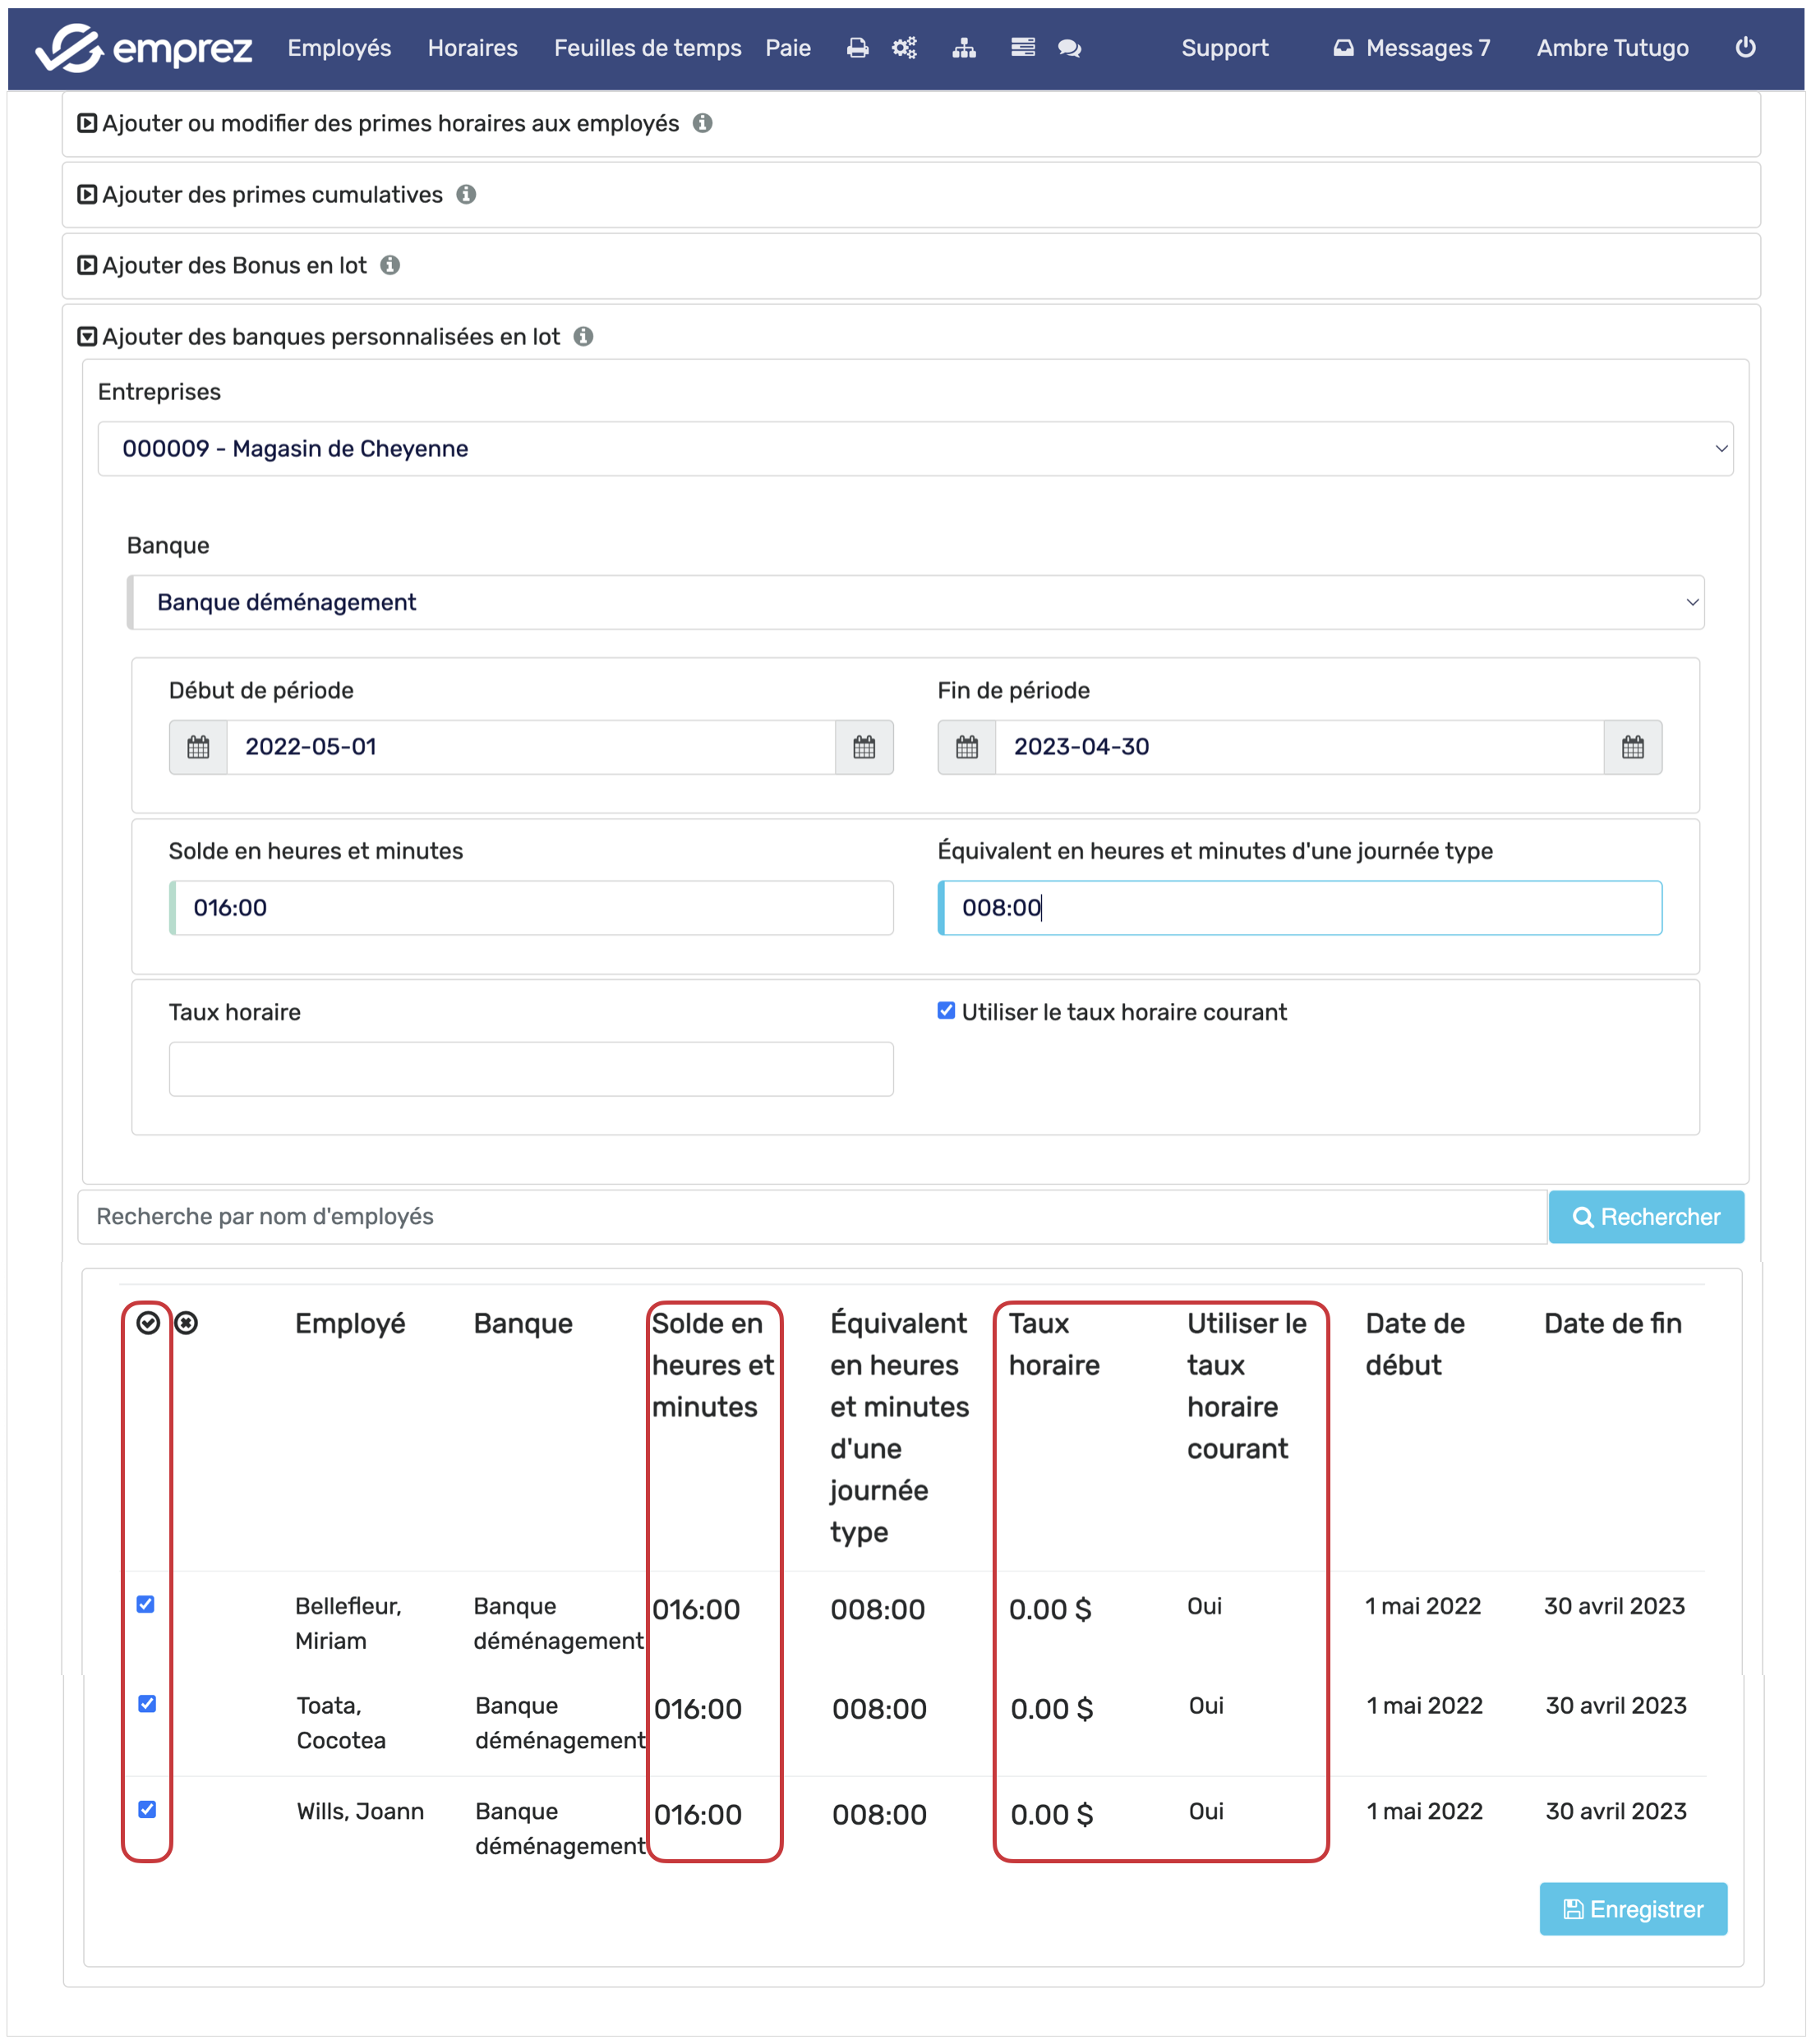
Task: Click the select-all circle-check icon
Action: (x=148, y=1323)
